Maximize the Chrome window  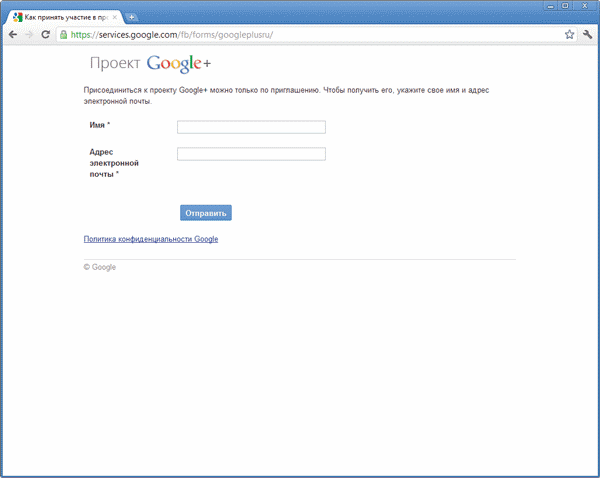coord(565,6)
